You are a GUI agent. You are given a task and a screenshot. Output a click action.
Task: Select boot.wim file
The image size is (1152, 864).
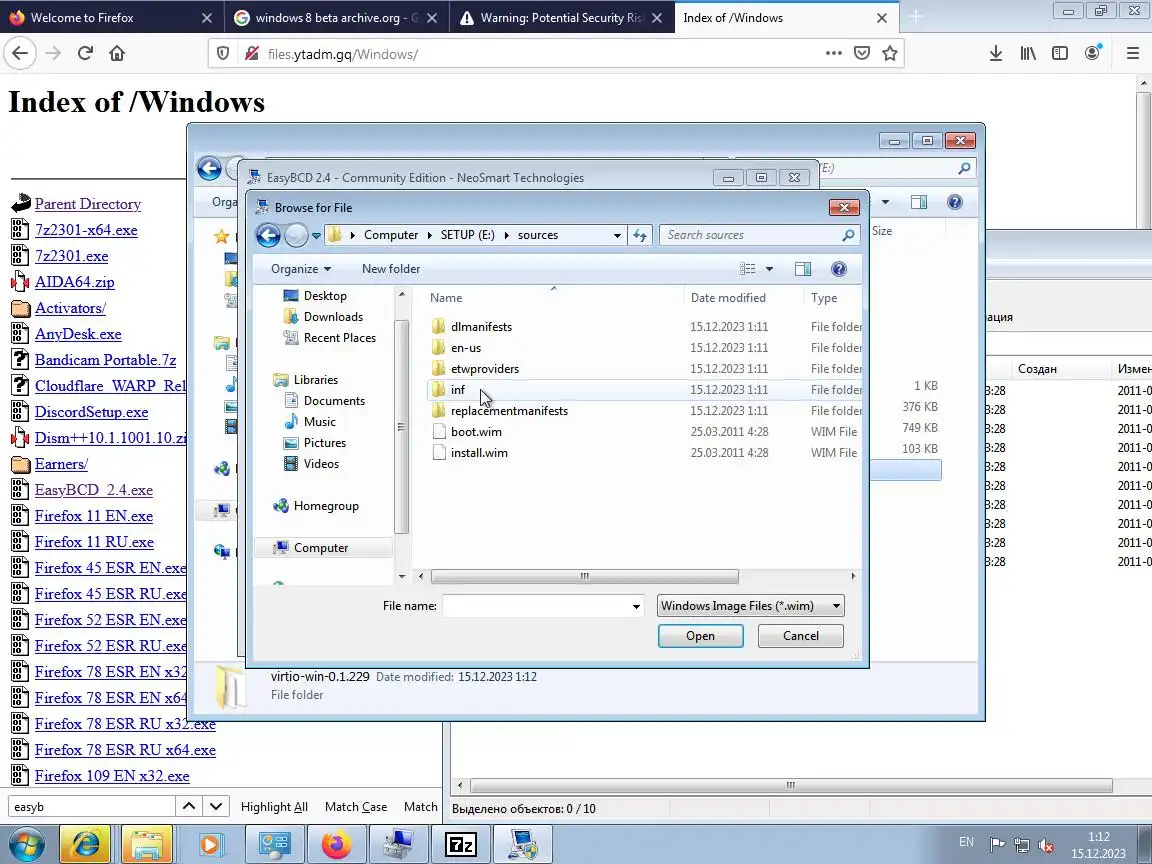pos(476,432)
